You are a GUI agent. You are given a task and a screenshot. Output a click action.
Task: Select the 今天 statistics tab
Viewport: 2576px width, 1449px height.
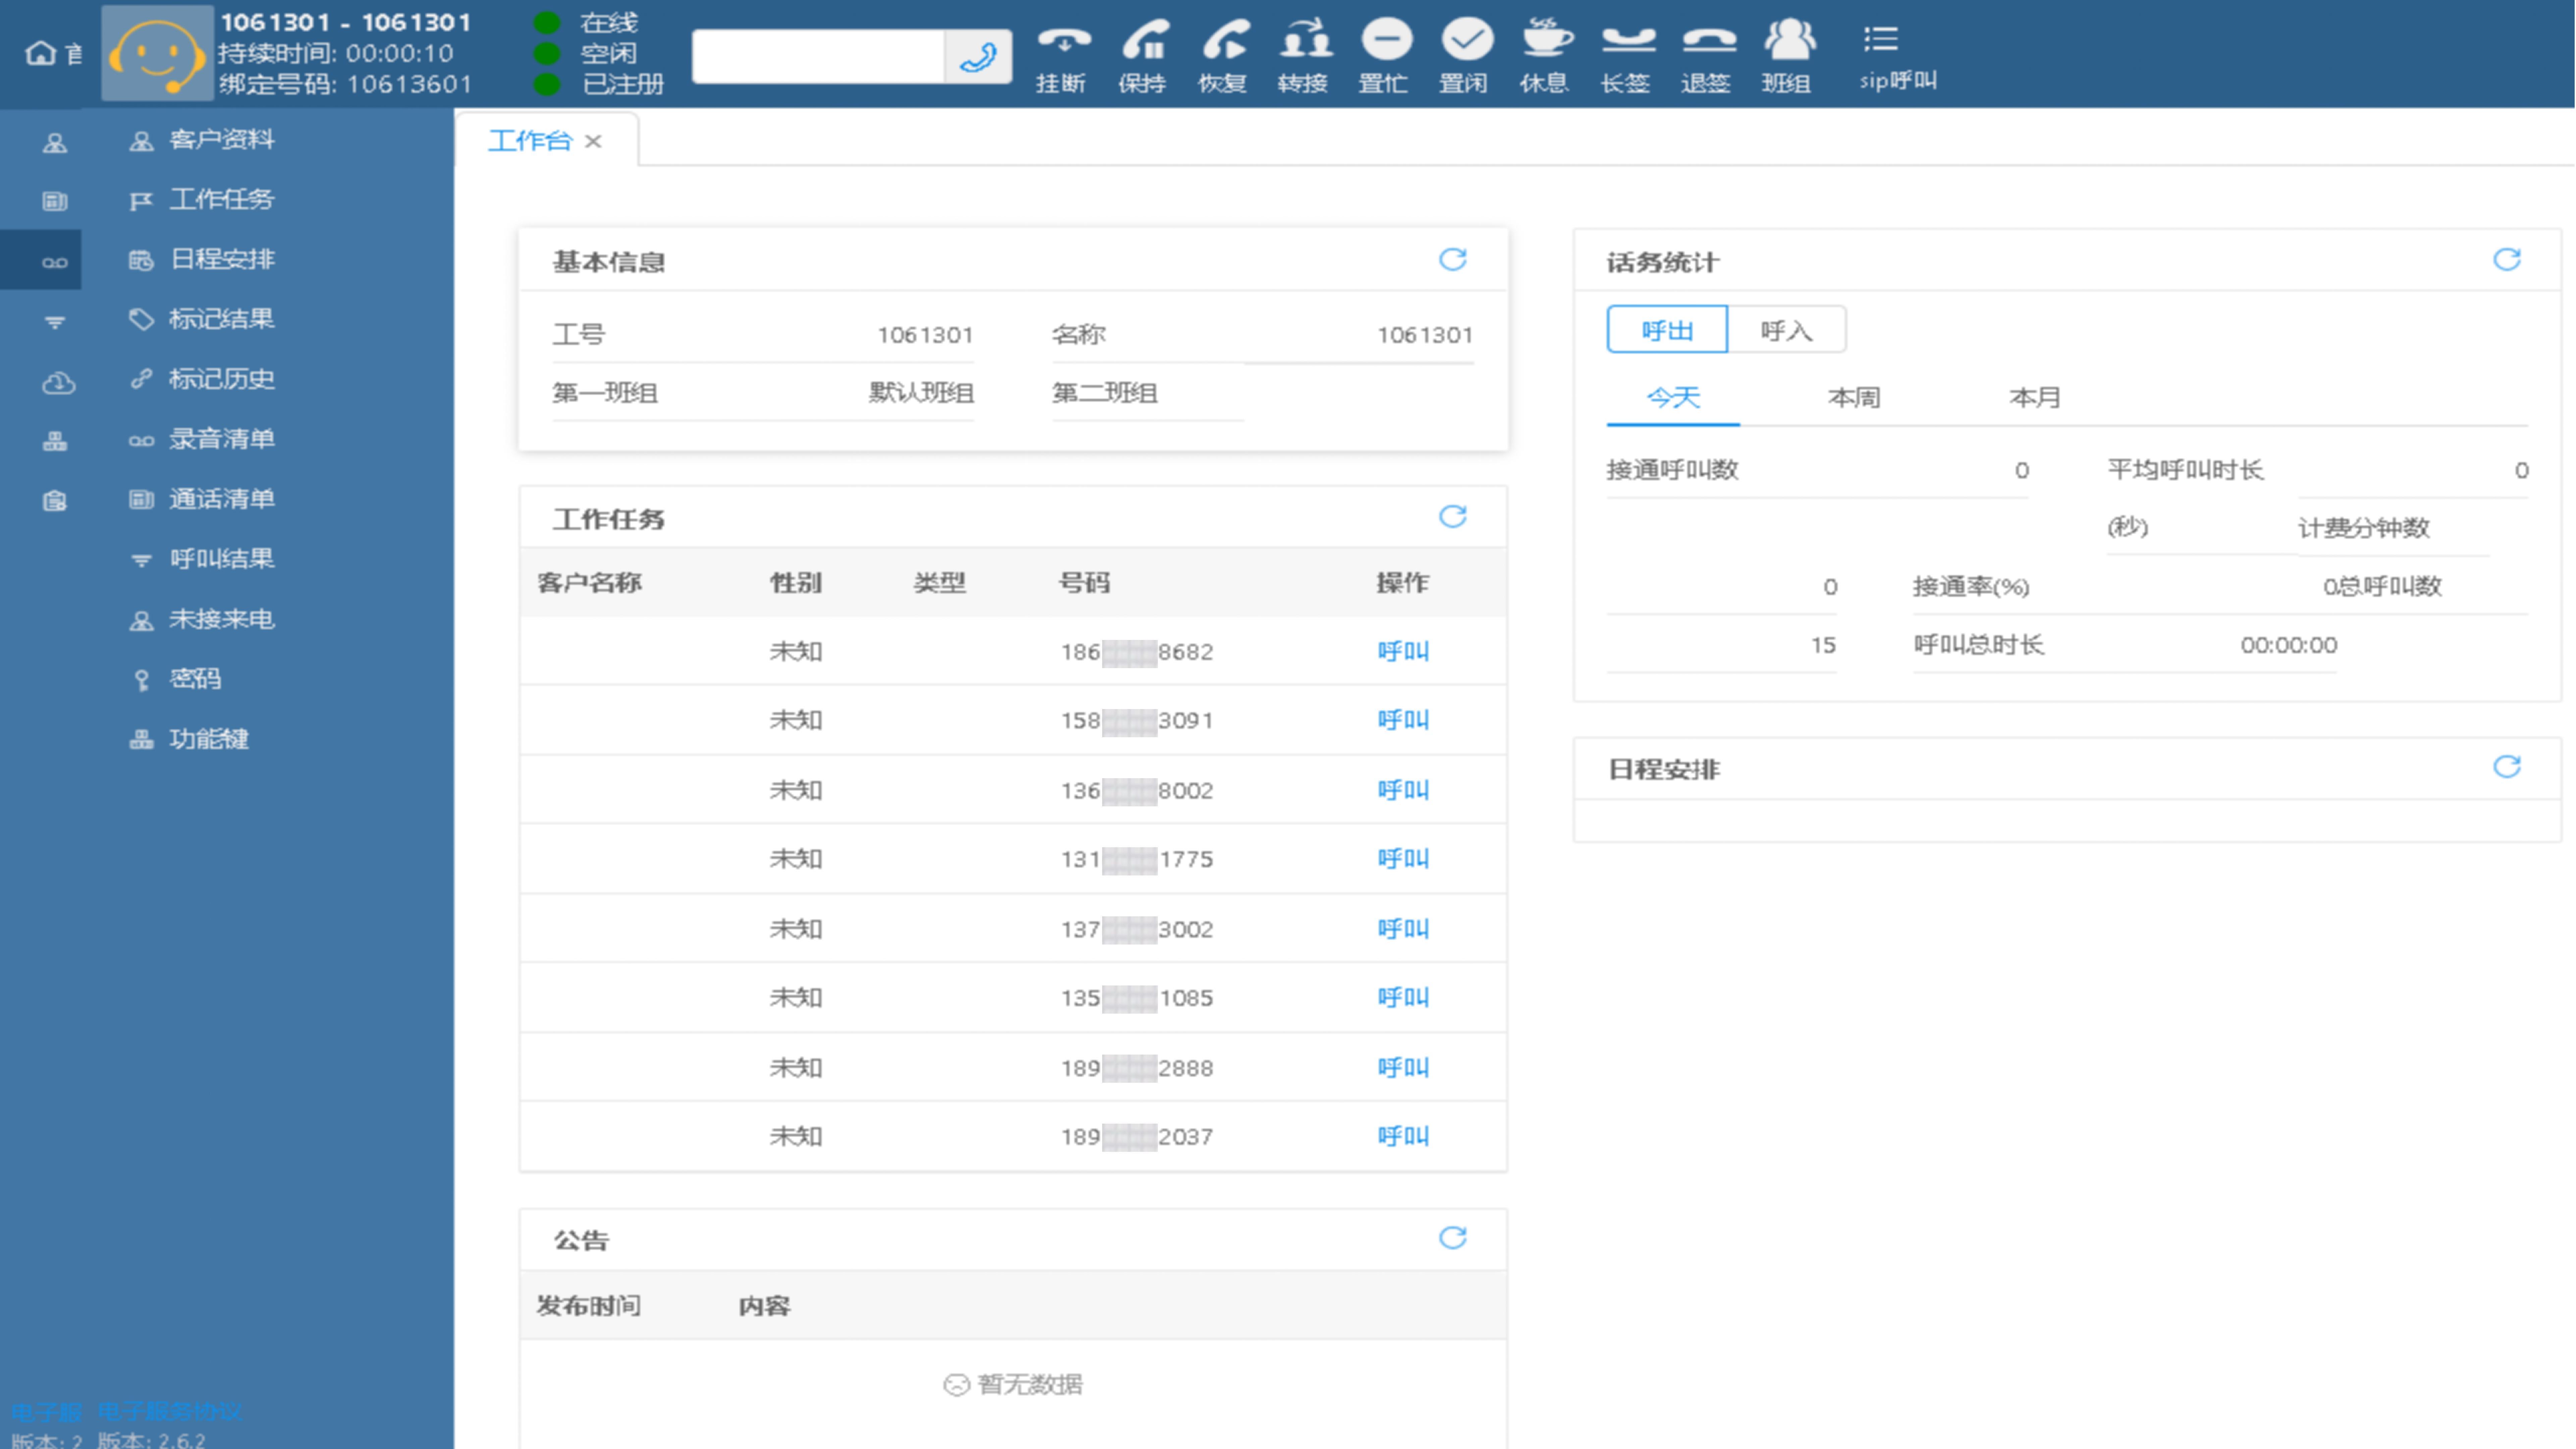pos(1673,398)
